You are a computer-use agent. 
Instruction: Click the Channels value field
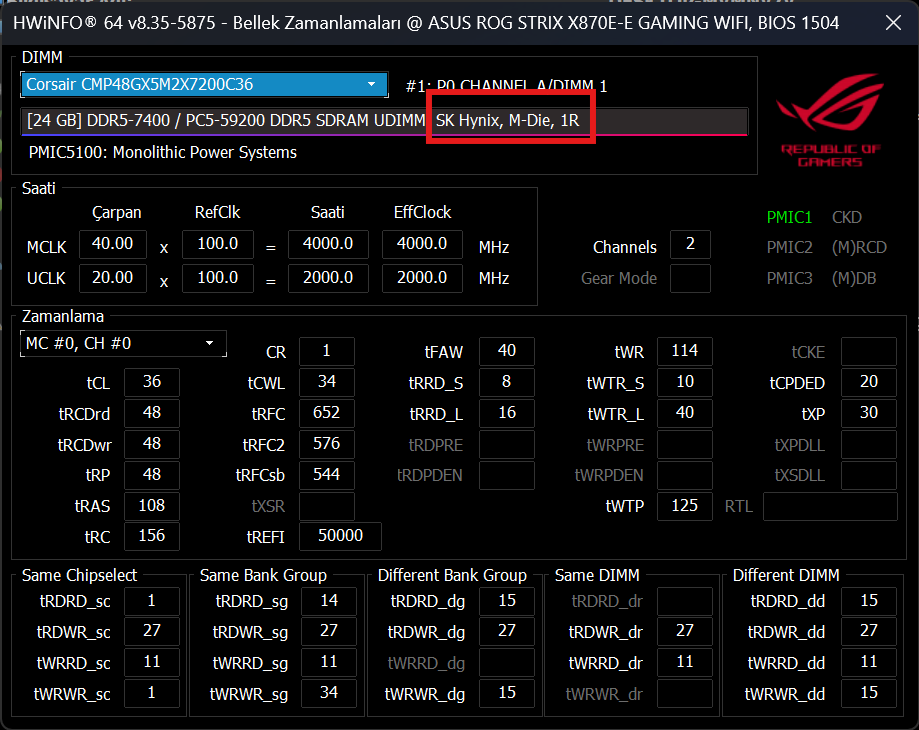[690, 244]
